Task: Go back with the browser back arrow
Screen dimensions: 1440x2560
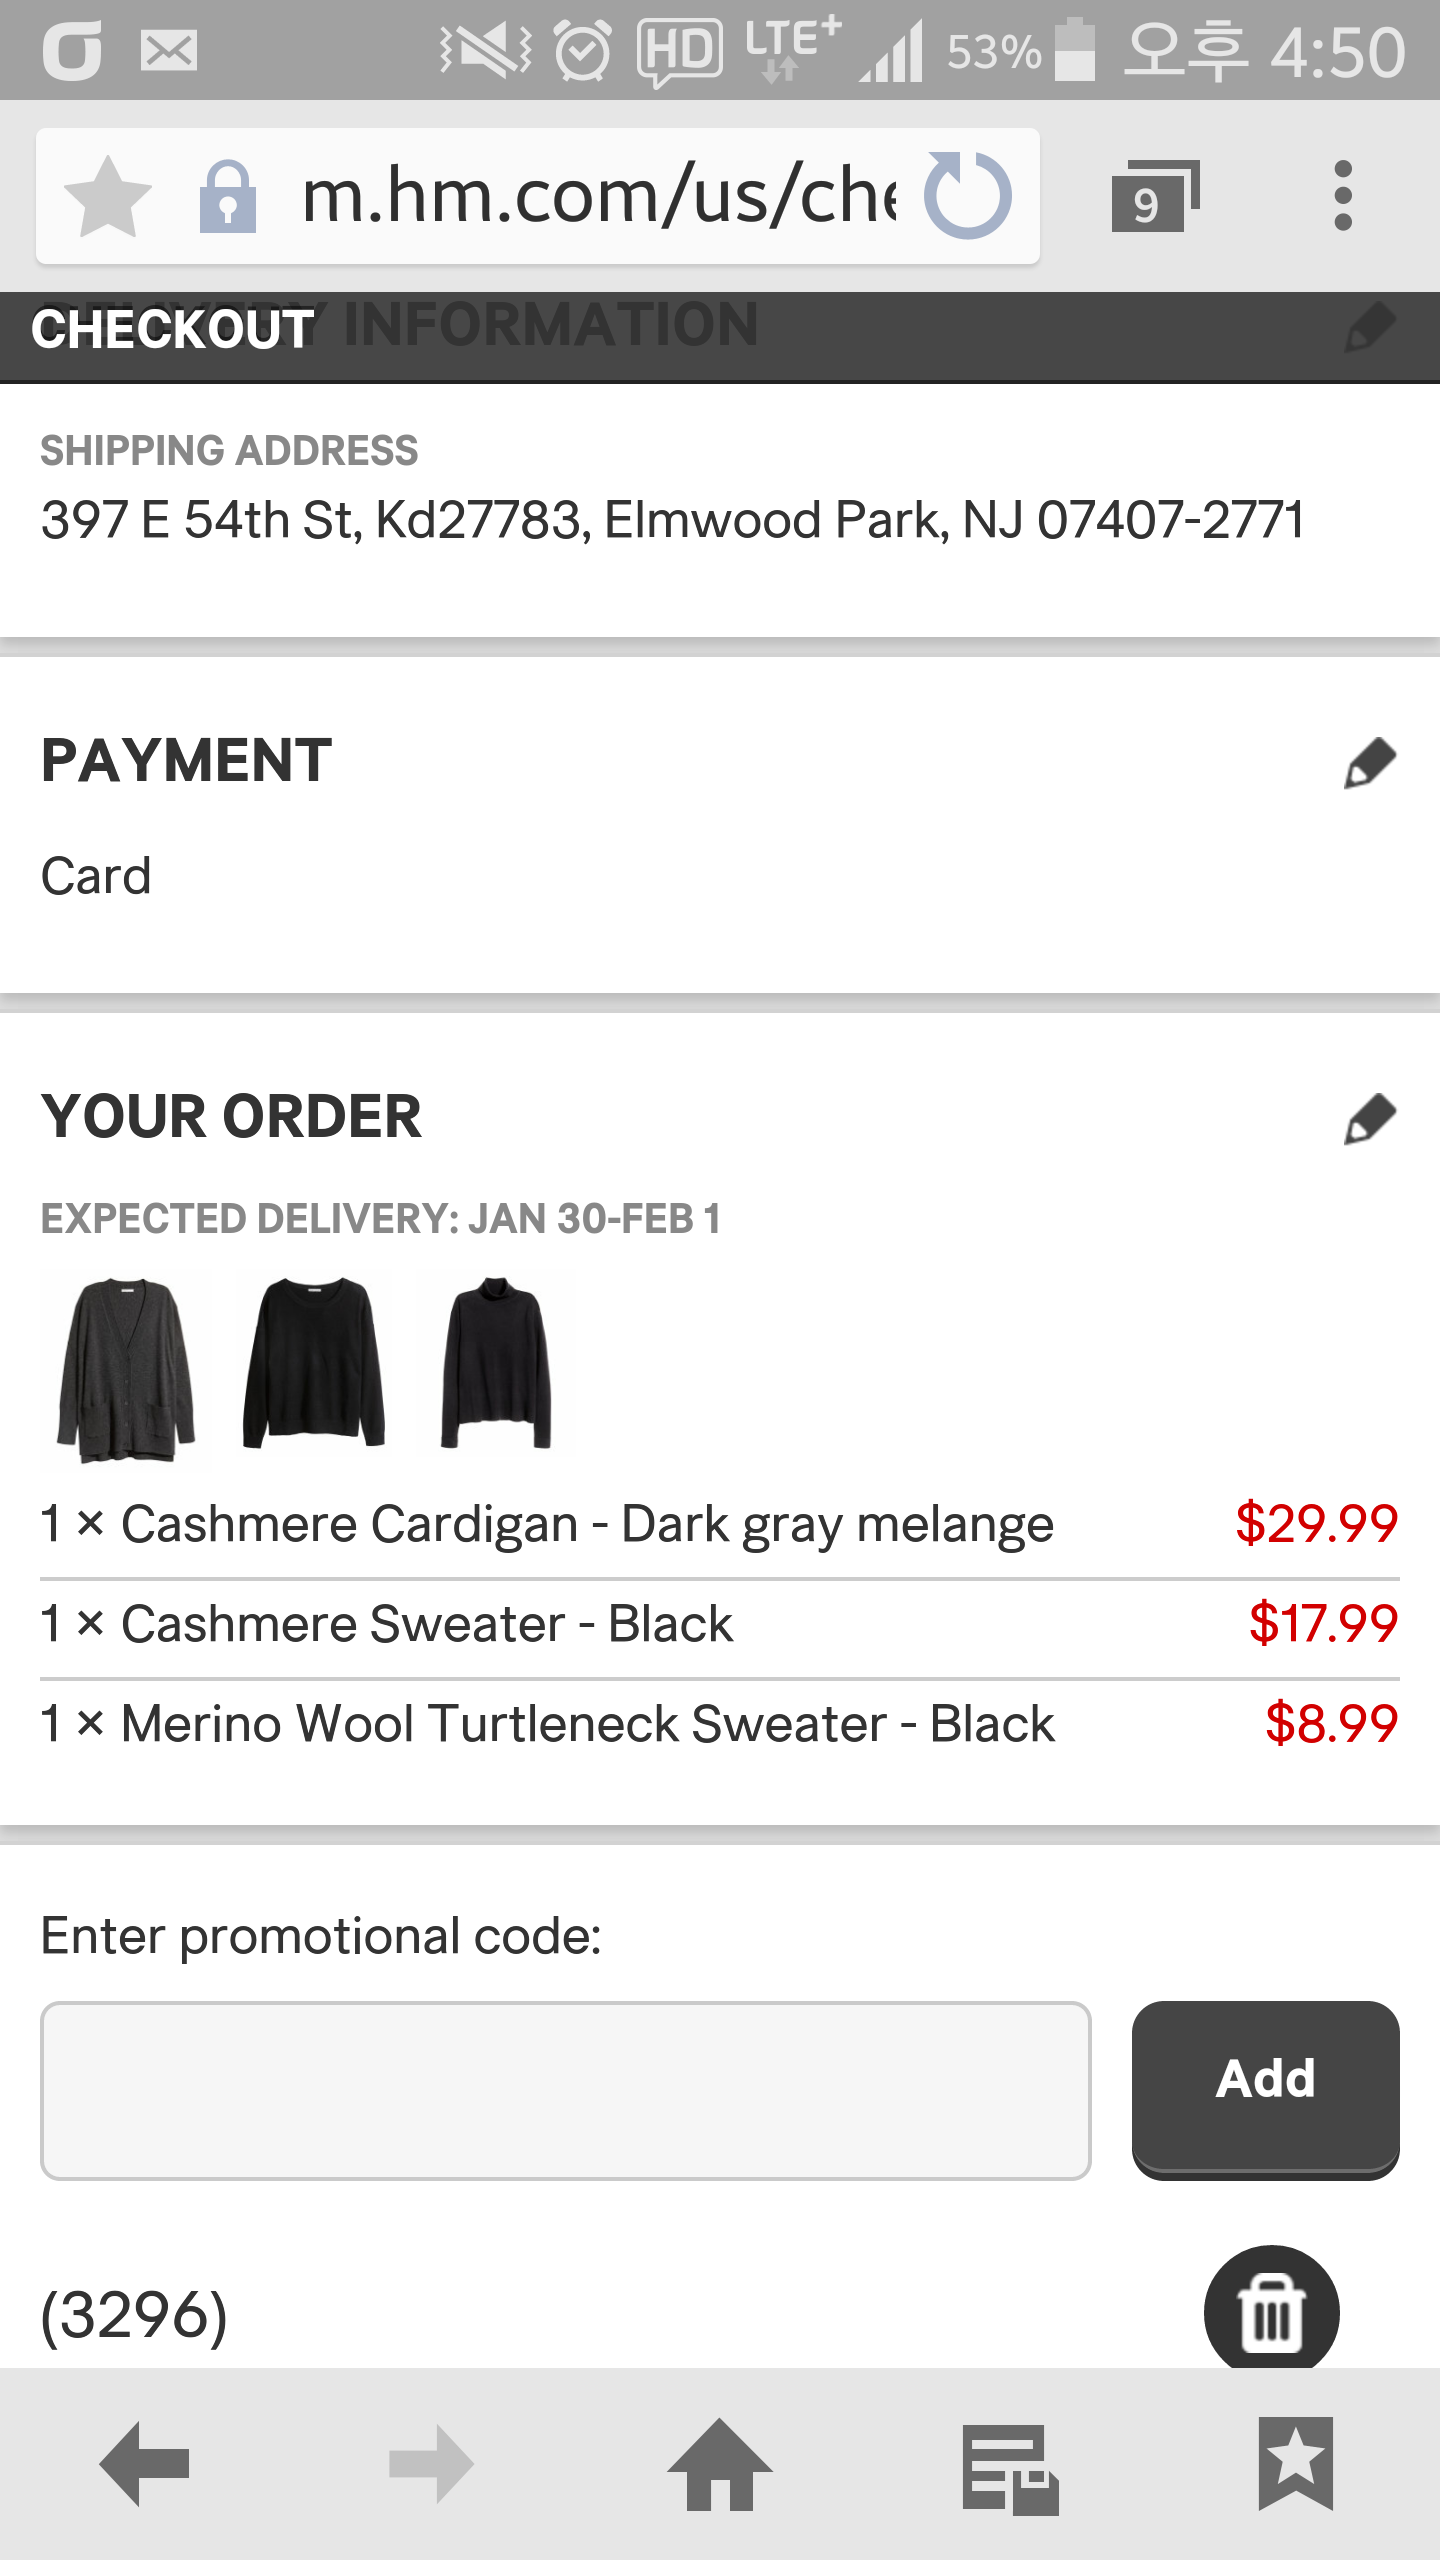Action: tap(145, 2464)
